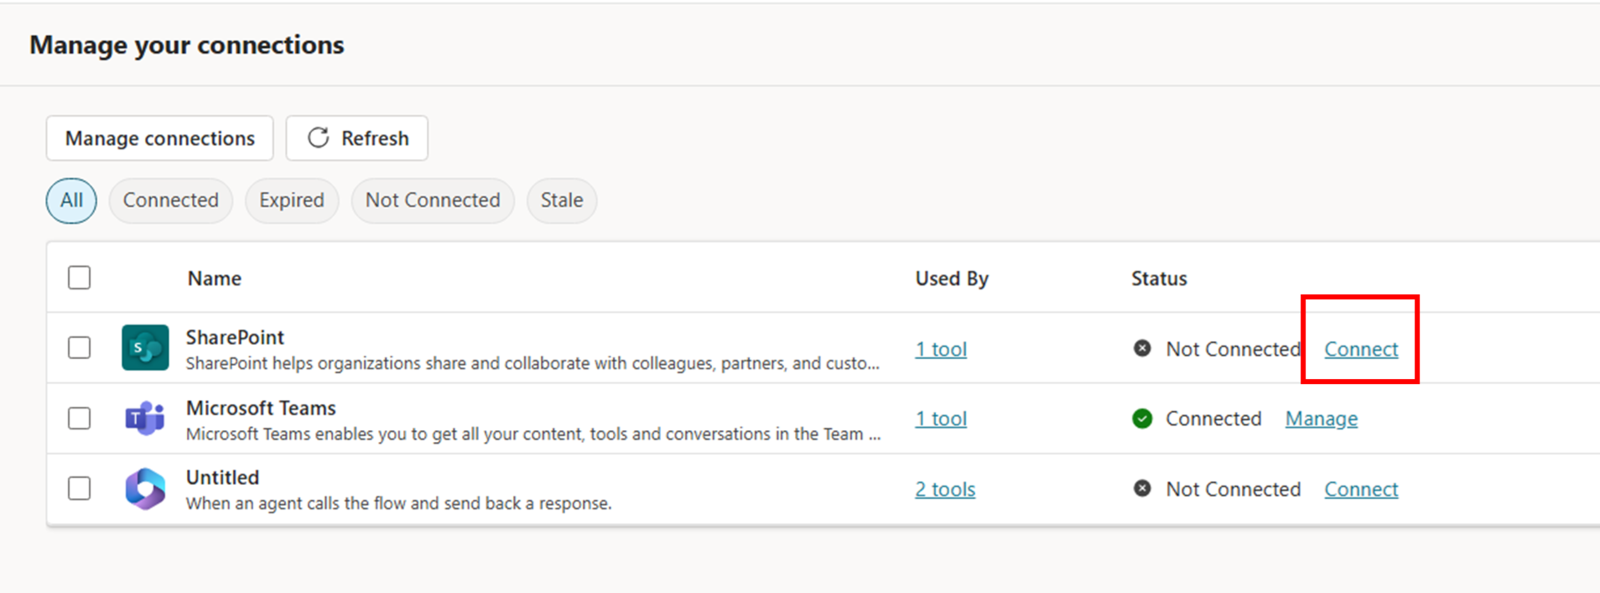Viewport: 1600px width, 593px height.
Task: Show Stale connections
Action: pyautogui.click(x=562, y=200)
